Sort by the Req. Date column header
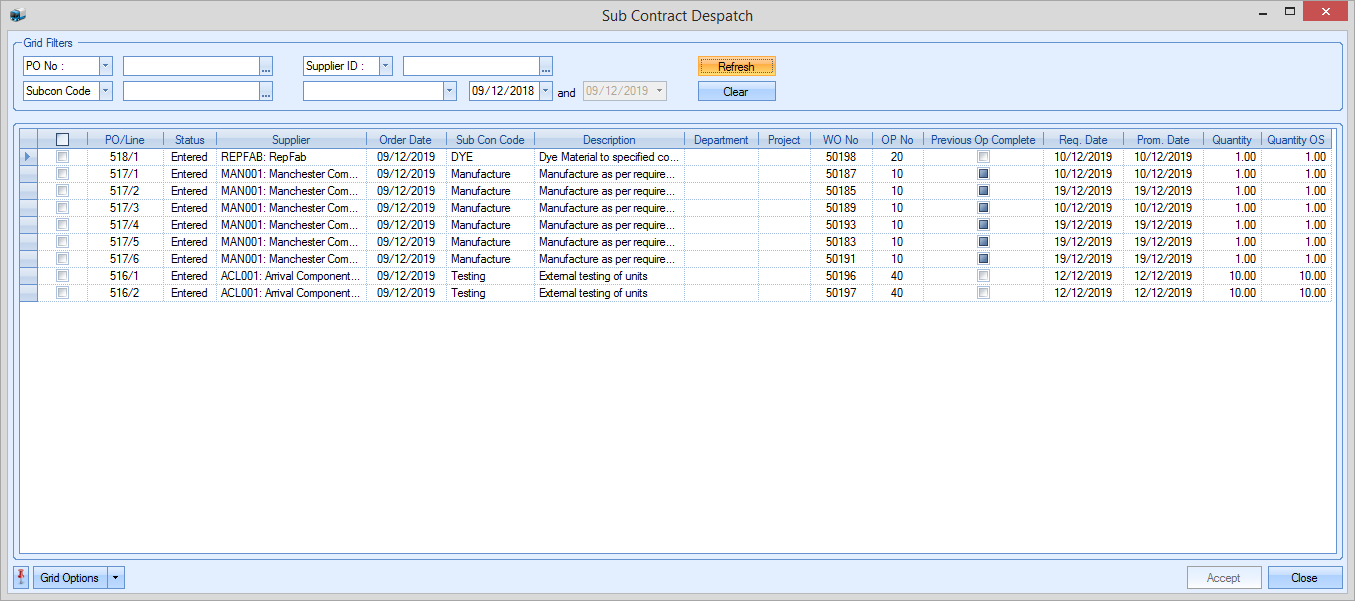1355x601 pixels. (x=1082, y=140)
